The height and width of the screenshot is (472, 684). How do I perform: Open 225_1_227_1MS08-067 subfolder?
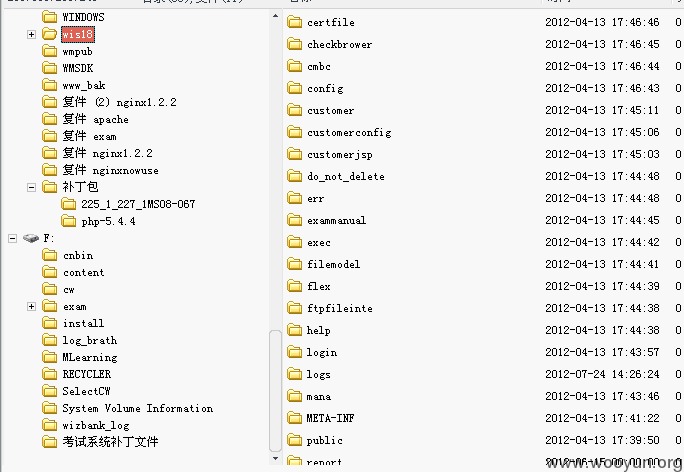pos(138,204)
